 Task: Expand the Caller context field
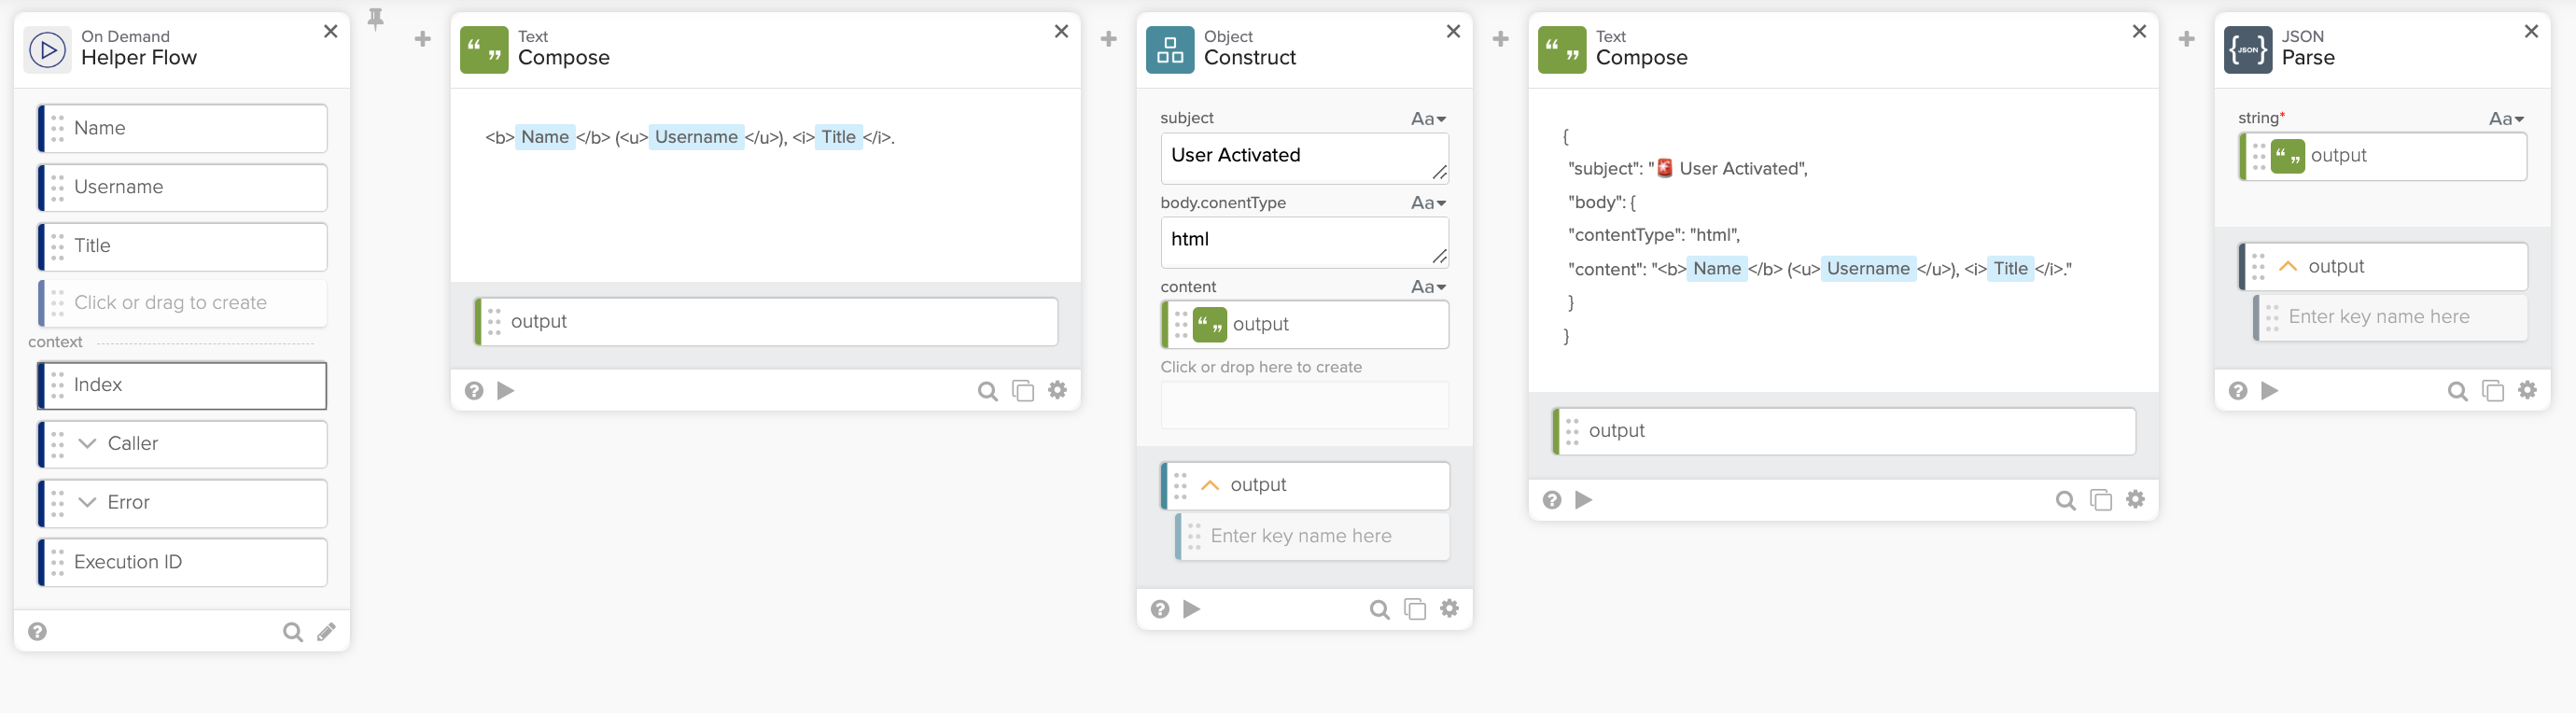point(88,444)
